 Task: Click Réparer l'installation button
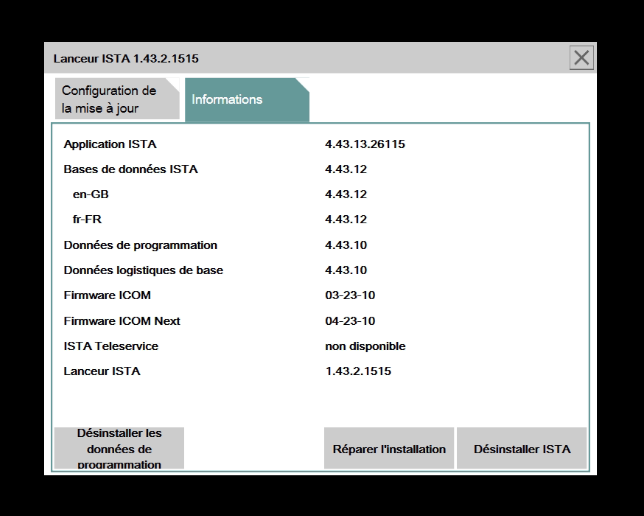click(x=389, y=448)
